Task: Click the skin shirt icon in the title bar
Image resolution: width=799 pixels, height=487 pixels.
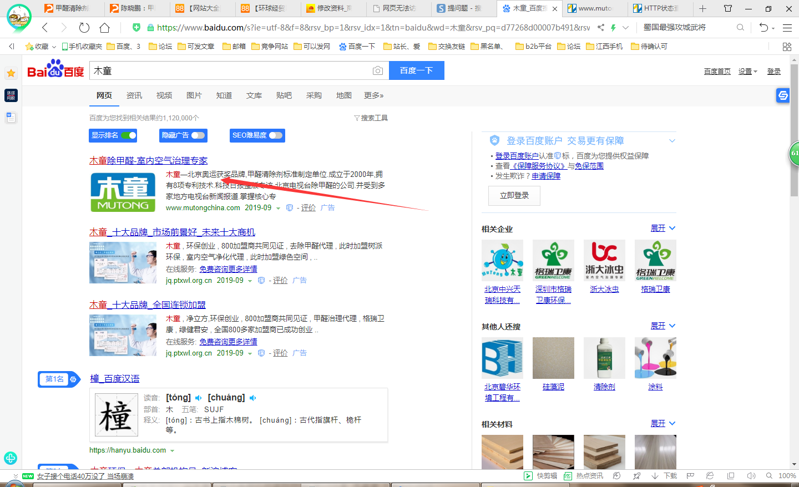Action: (728, 9)
